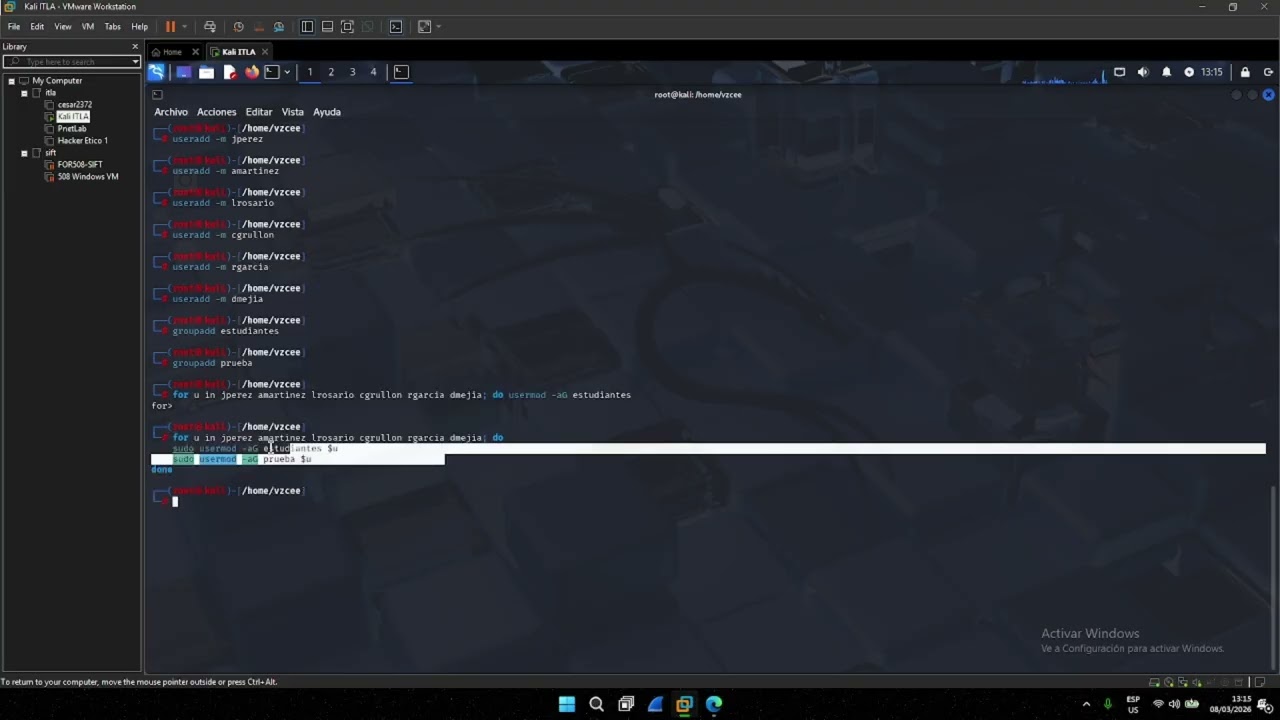The height and width of the screenshot is (720, 1280).
Task: Click the Kali logout icon
Action: (x=1268, y=72)
